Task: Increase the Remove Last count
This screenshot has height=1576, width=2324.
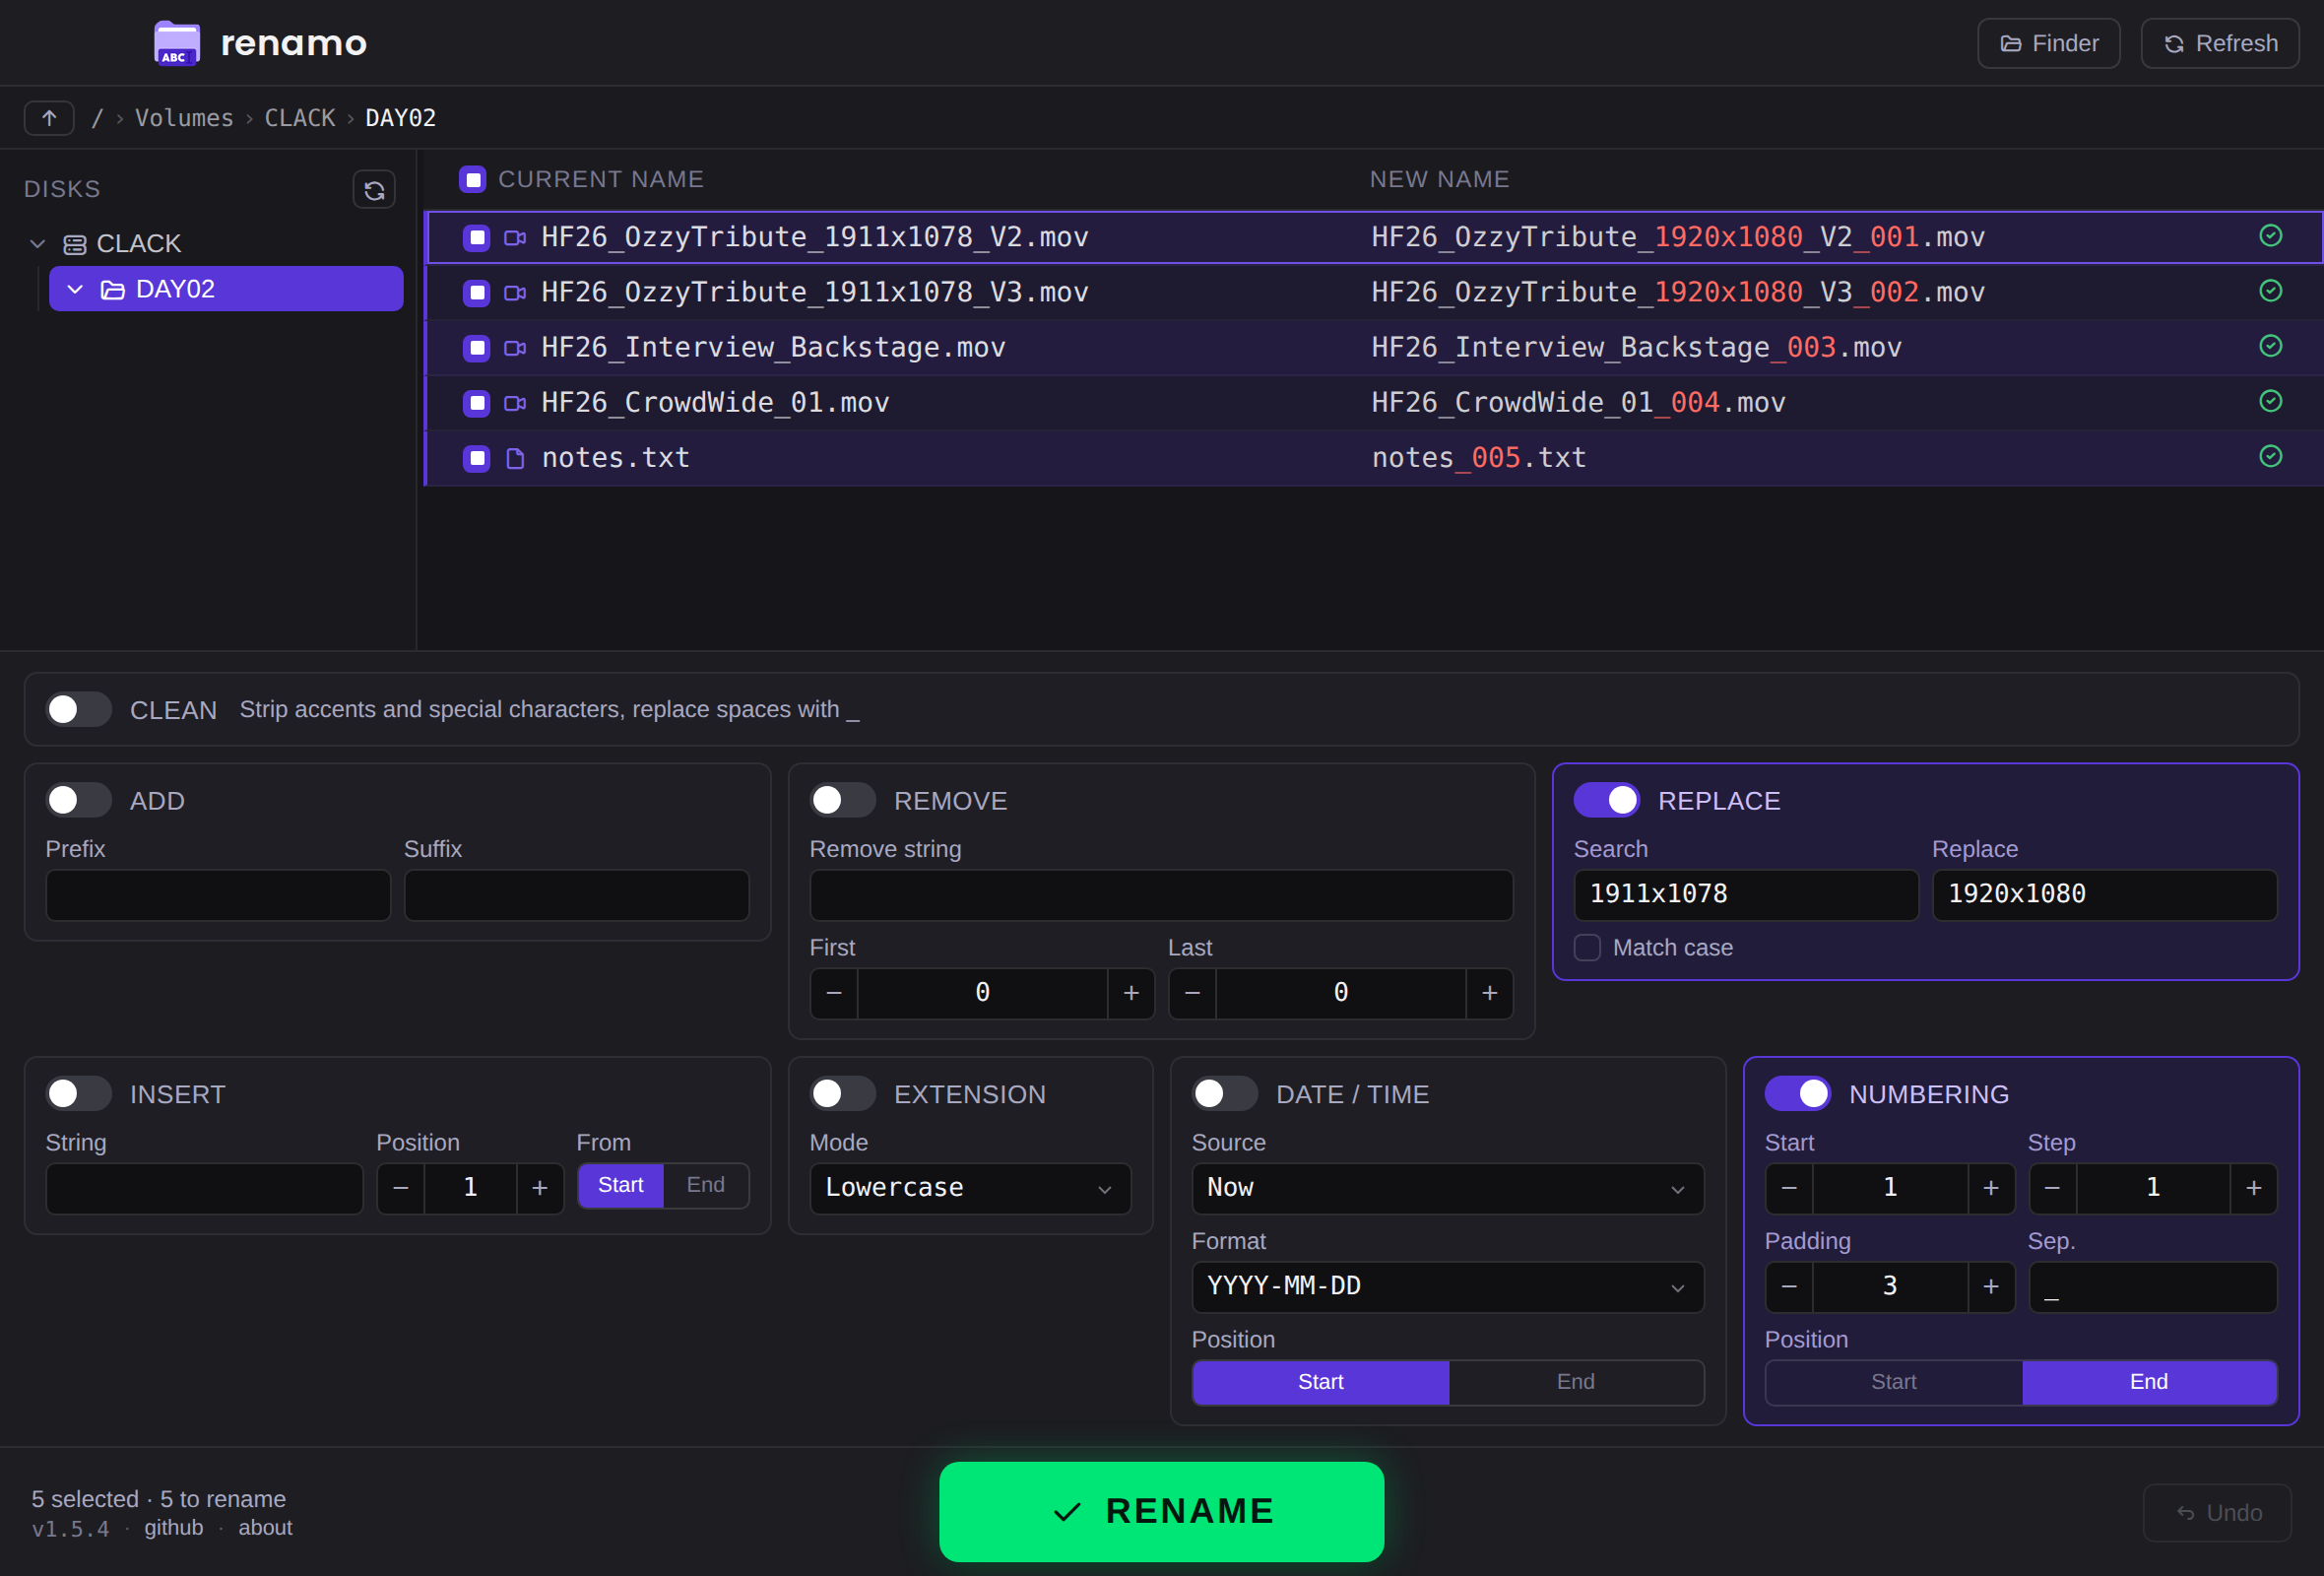Action: click(1489, 993)
